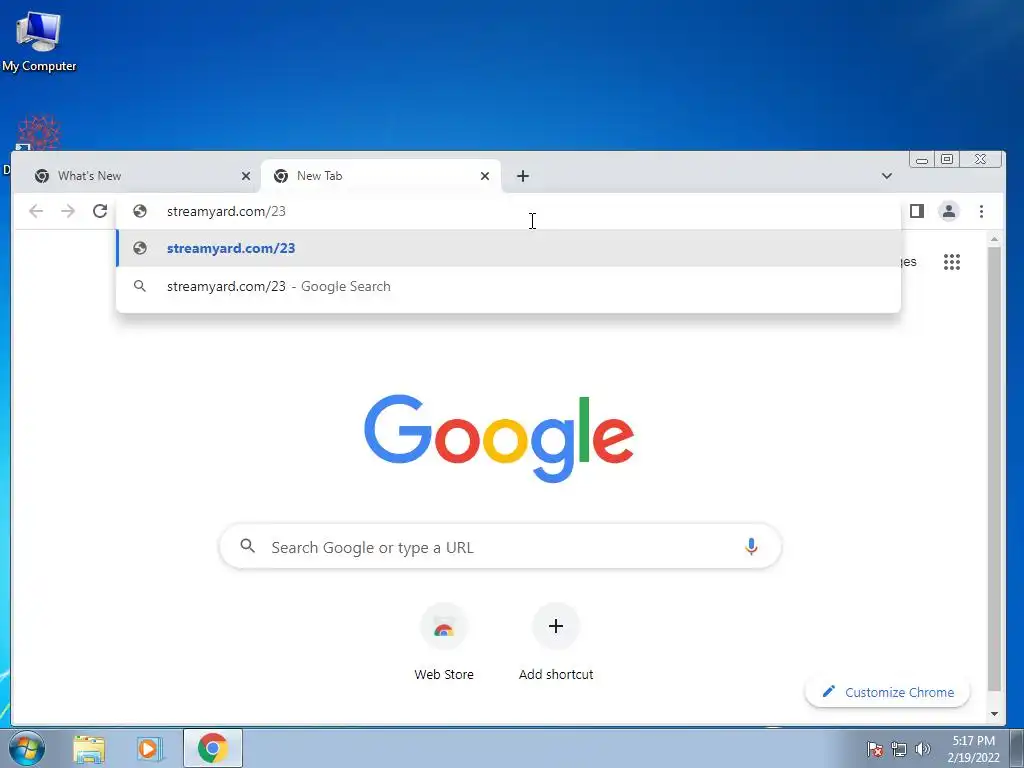Click the address bar text streamyard.com/23
The width and height of the screenshot is (1024, 768).
click(226, 211)
